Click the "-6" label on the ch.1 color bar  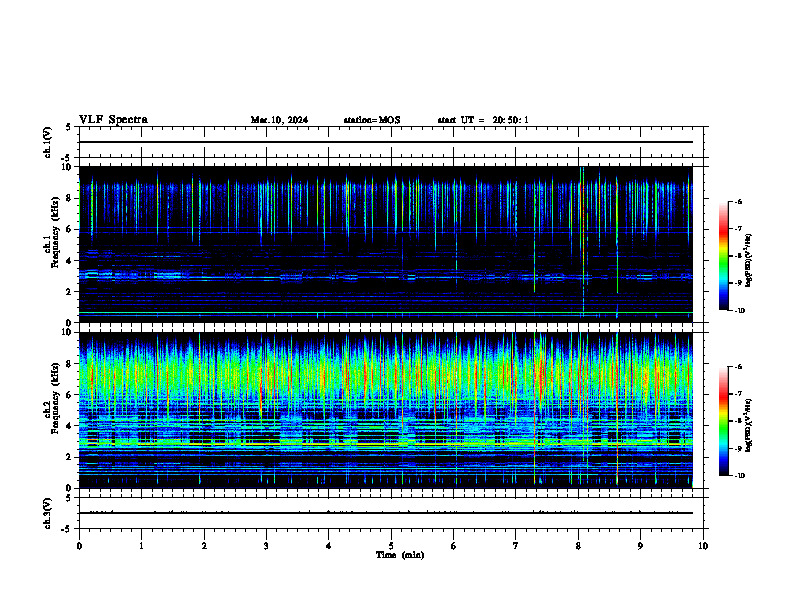point(737,201)
